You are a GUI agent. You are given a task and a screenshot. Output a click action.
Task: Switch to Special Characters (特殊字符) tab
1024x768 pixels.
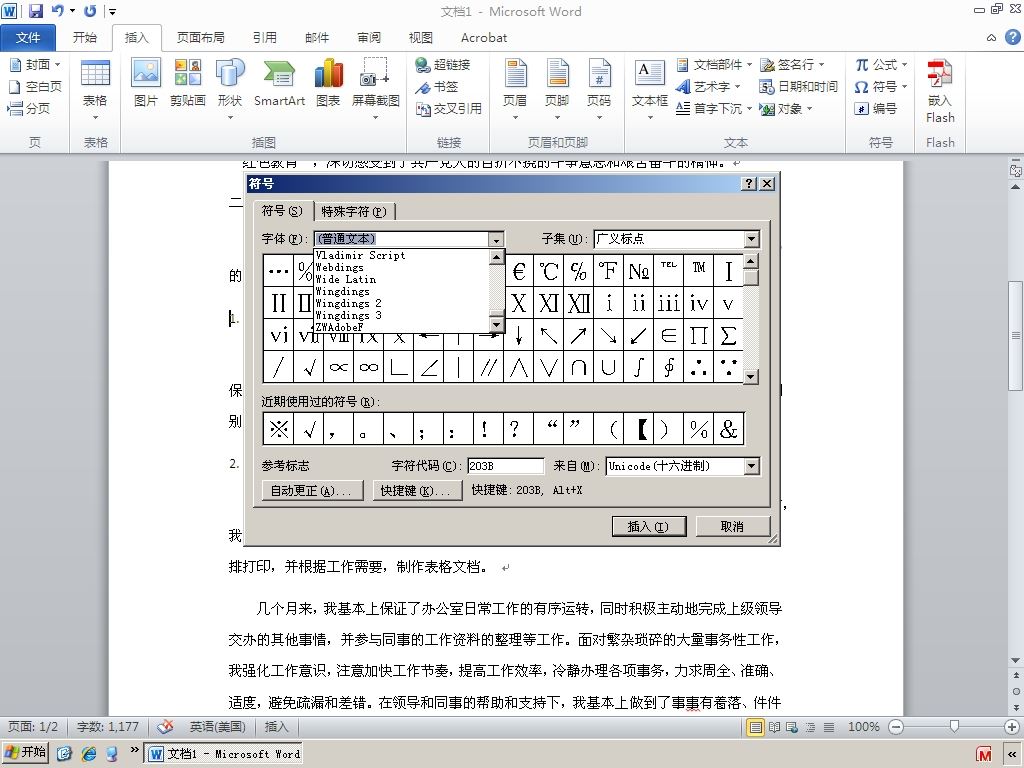click(354, 212)
